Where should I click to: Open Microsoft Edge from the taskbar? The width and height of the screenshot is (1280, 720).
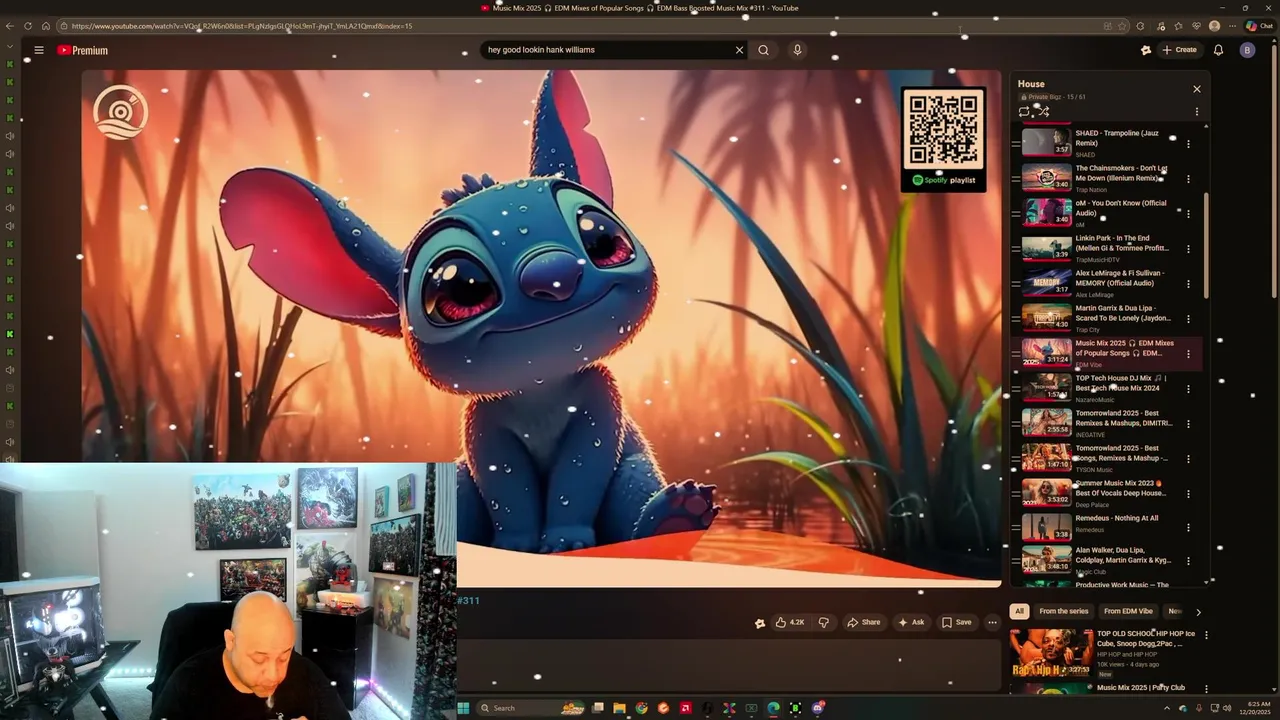click(773, 708)
